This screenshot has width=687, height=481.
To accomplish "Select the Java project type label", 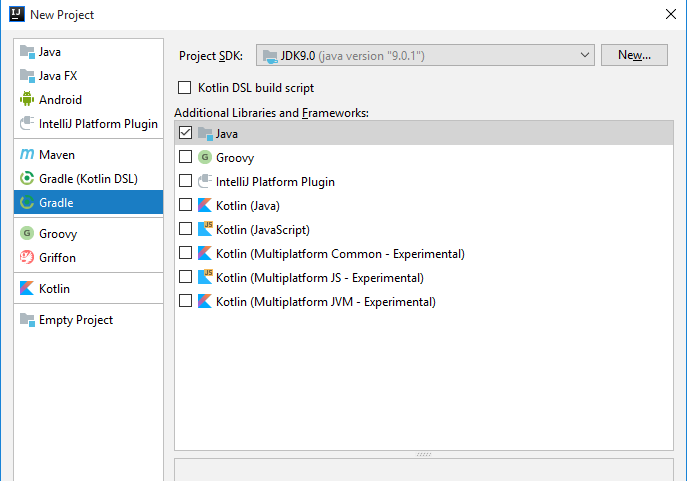I will pos(50,52).
